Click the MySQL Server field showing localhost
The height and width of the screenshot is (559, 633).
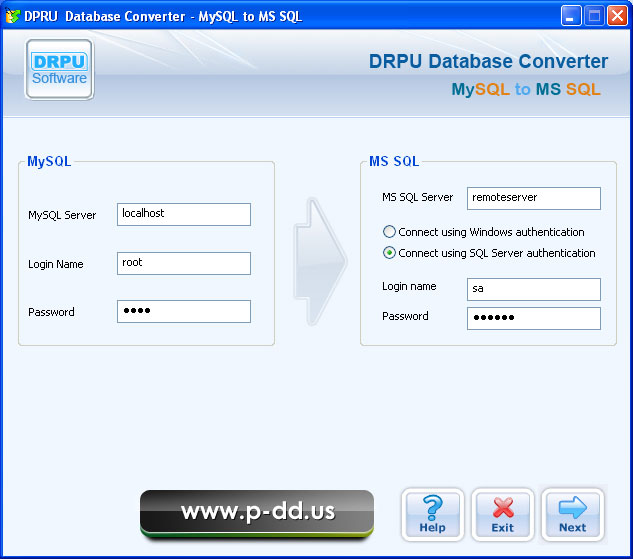coord(184,214)
